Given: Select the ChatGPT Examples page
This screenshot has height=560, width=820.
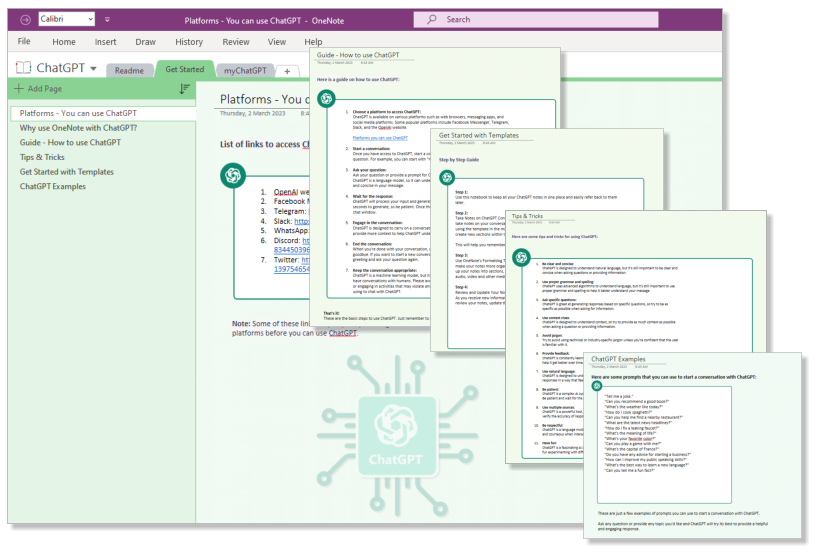Looking at the screenshot, I should point(53,186).
